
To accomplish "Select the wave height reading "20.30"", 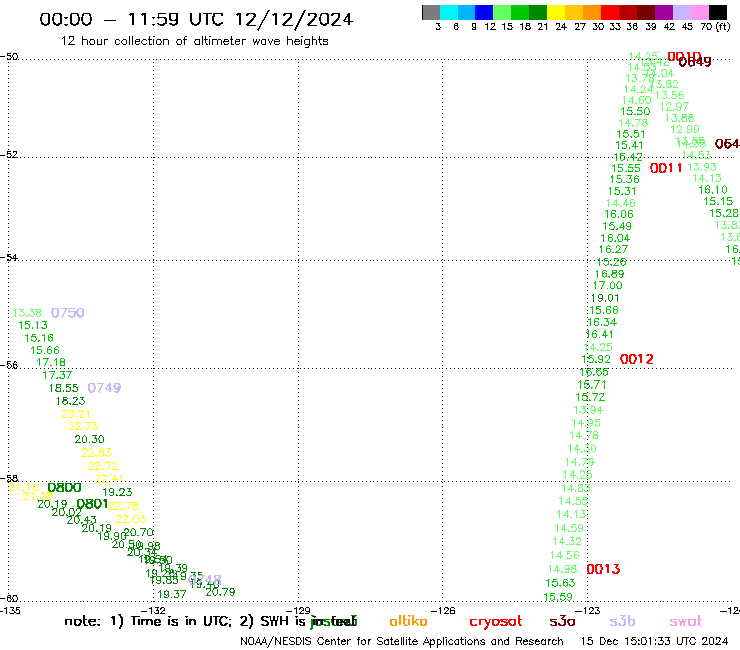I will click(x=89, y=439).
